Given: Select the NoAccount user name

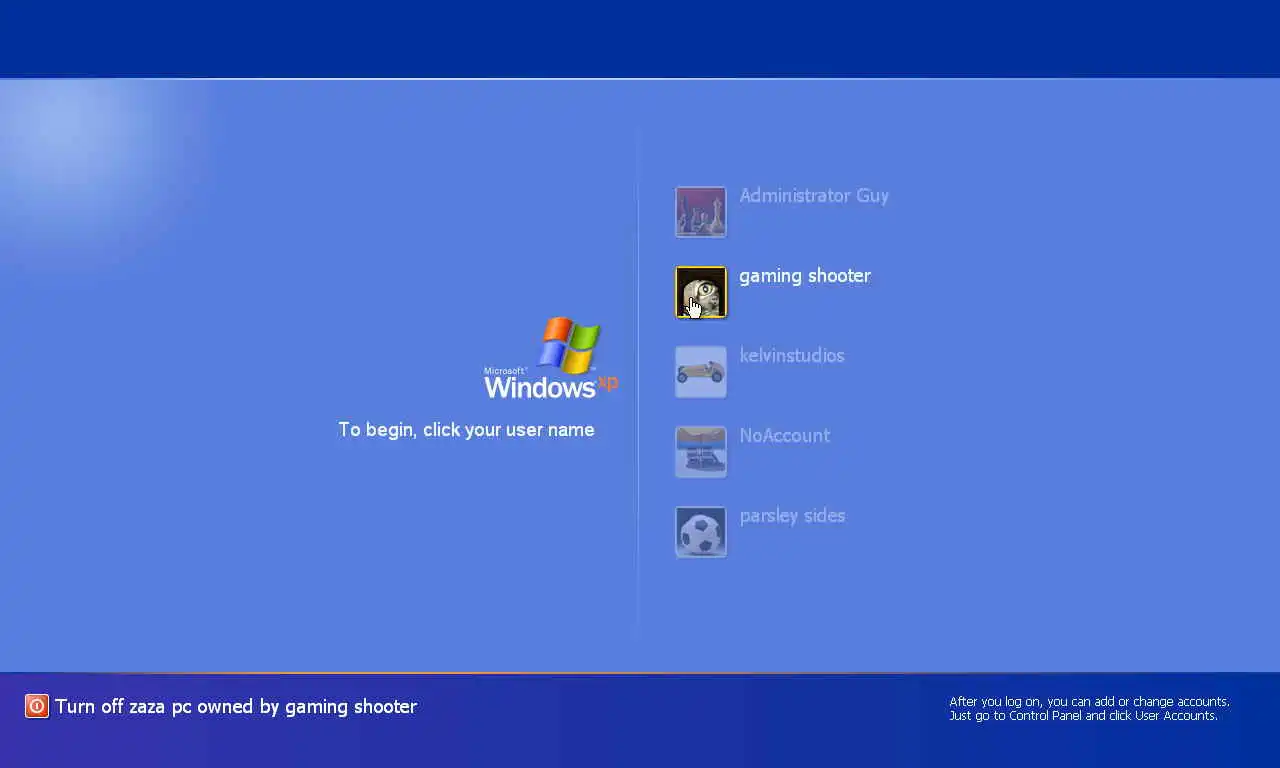Looking at the screenshot, I should 785,436.
